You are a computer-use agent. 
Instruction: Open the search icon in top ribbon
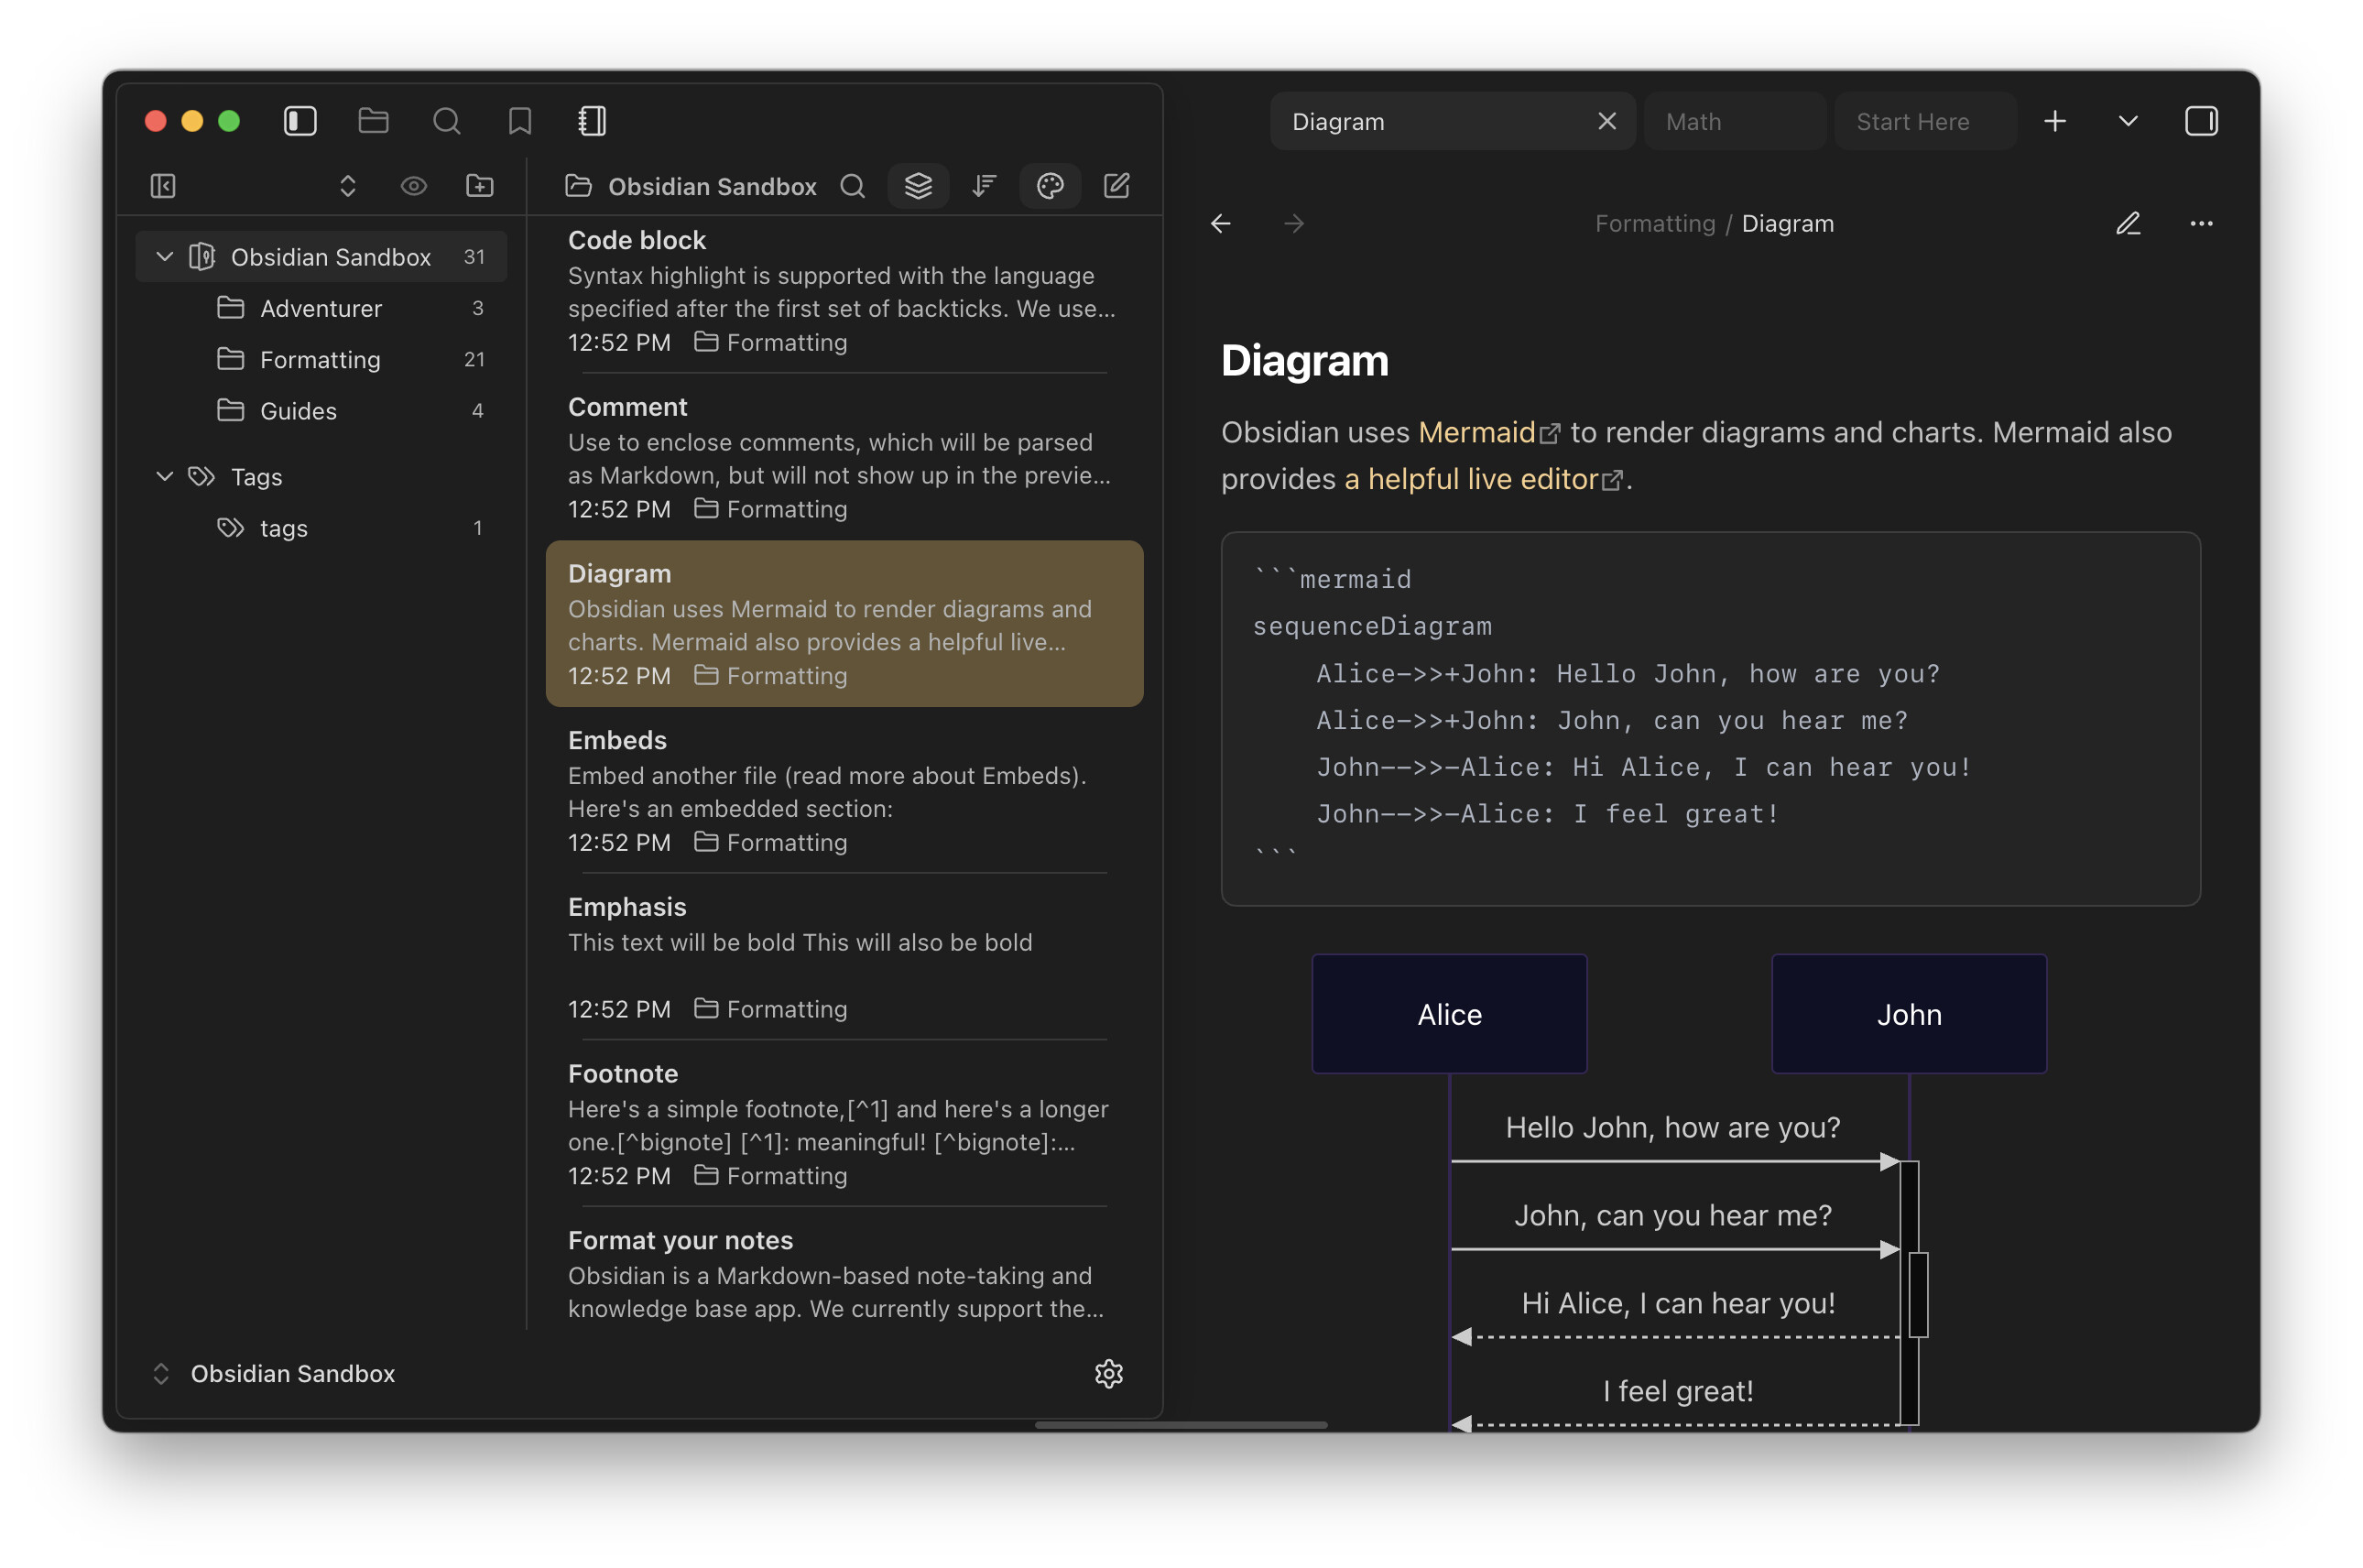[x=446, y=121]
